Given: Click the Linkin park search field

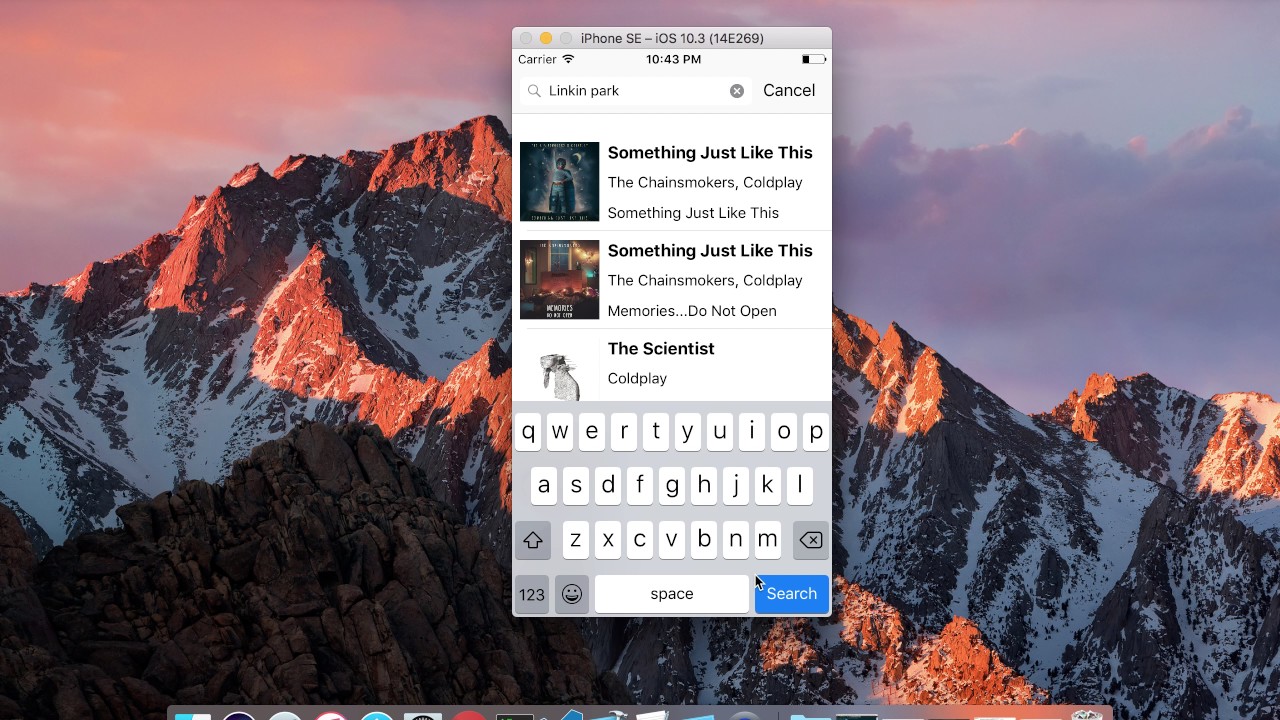Looking at the screenshot, I should (x=636, y=91).
